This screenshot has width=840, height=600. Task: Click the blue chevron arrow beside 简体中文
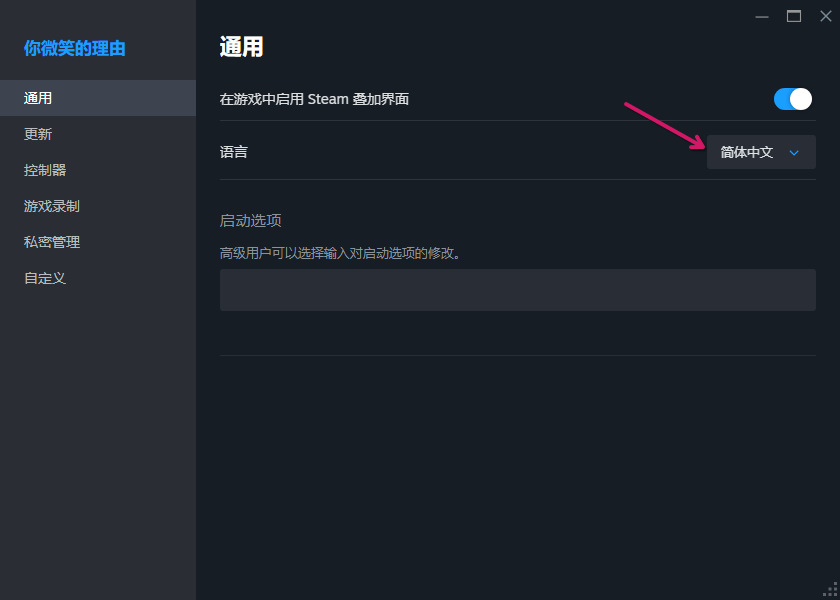(795, 153)
